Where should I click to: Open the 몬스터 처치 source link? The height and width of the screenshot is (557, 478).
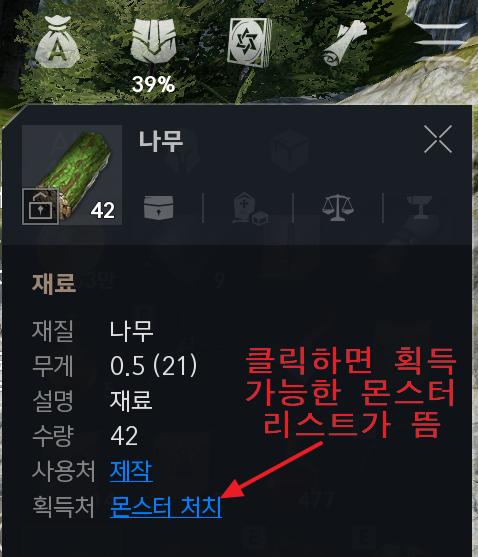point(166,506)
